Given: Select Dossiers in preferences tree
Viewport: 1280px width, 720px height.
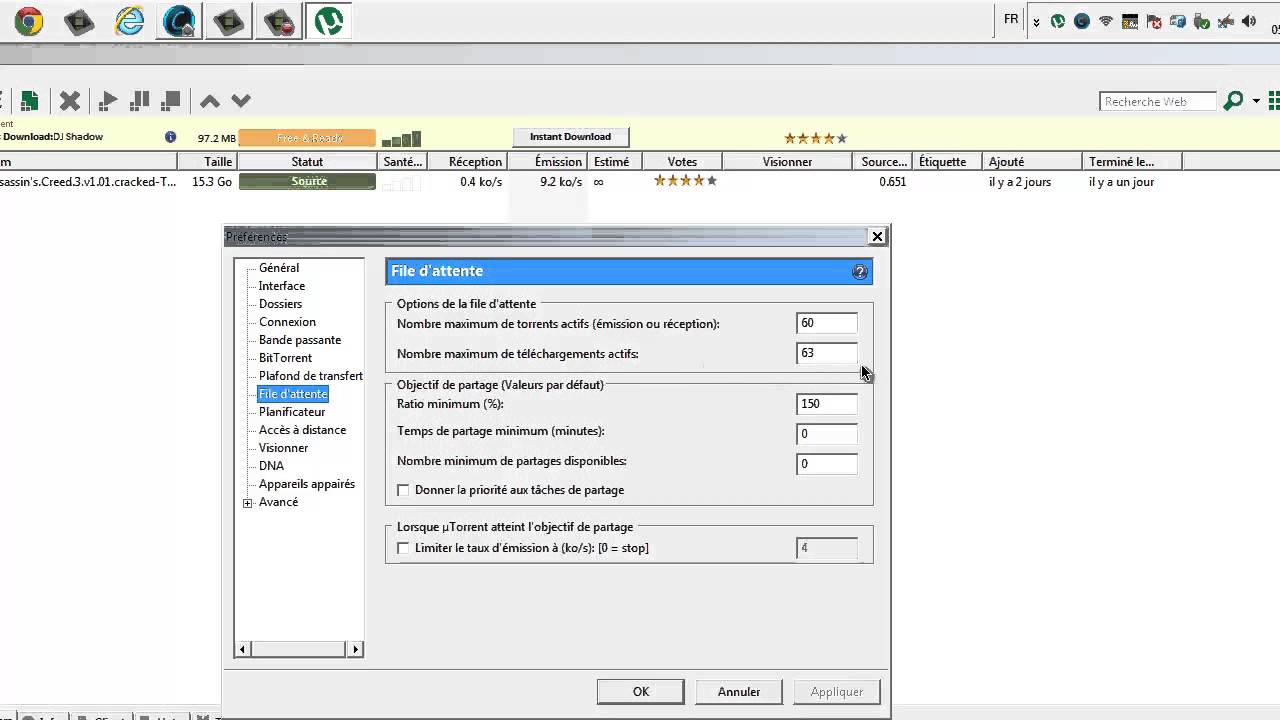Looking at the screenshot, I should click(280, 304).
